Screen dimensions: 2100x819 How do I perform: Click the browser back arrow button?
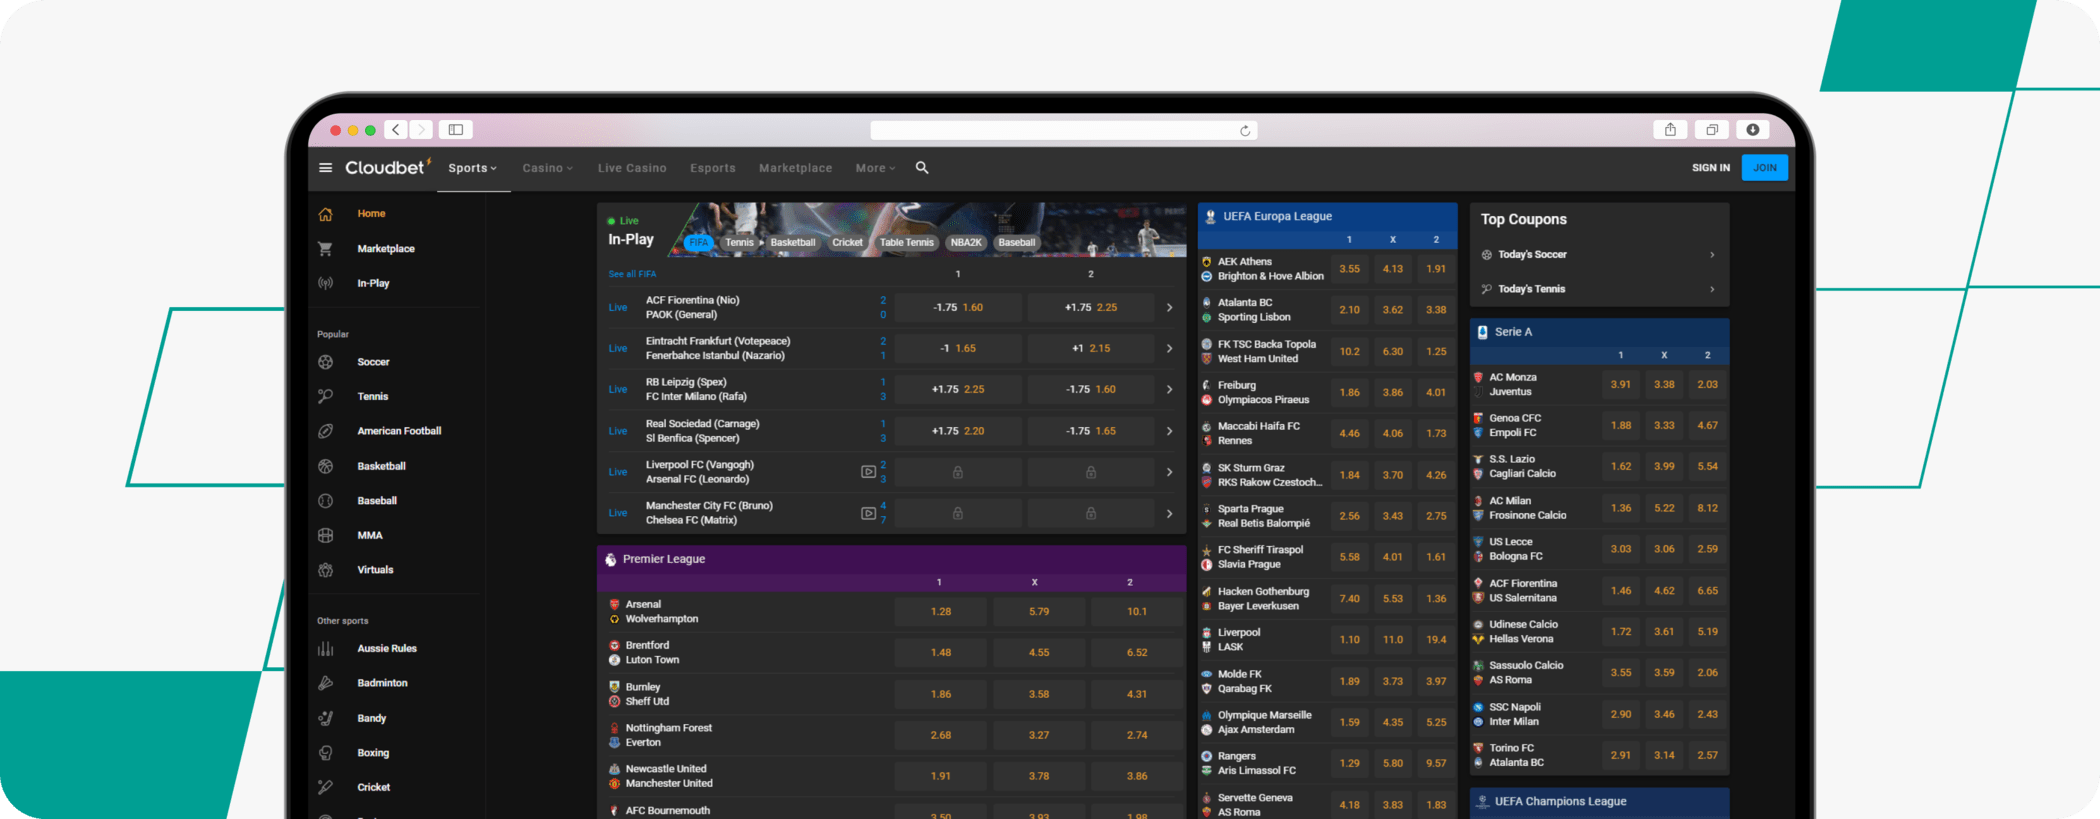[x=396, y=130]
